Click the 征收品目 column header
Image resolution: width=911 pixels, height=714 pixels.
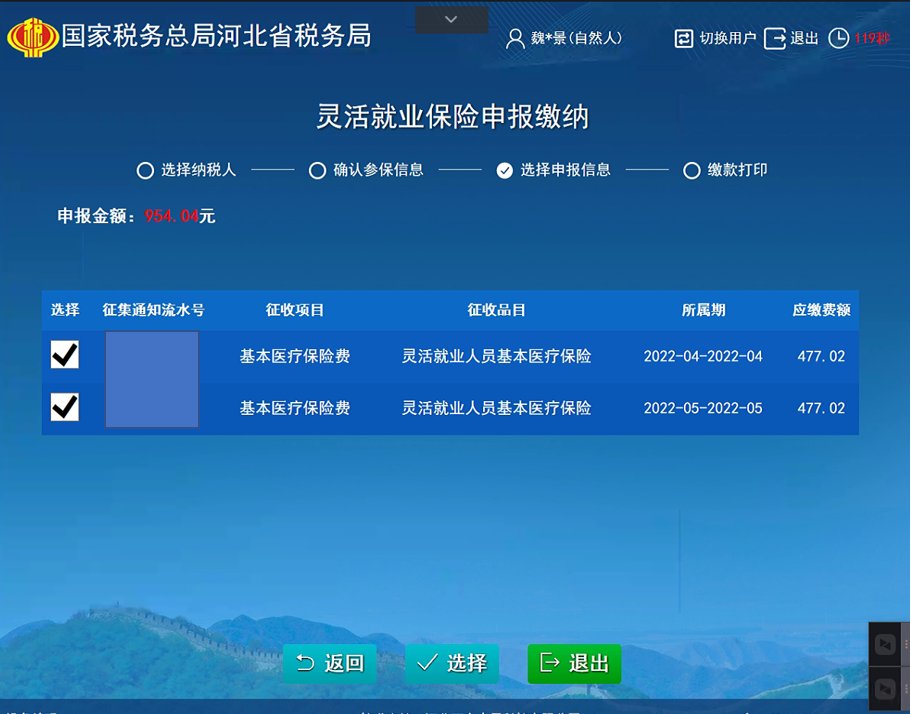pyautogui.click(x=496, y=310)
